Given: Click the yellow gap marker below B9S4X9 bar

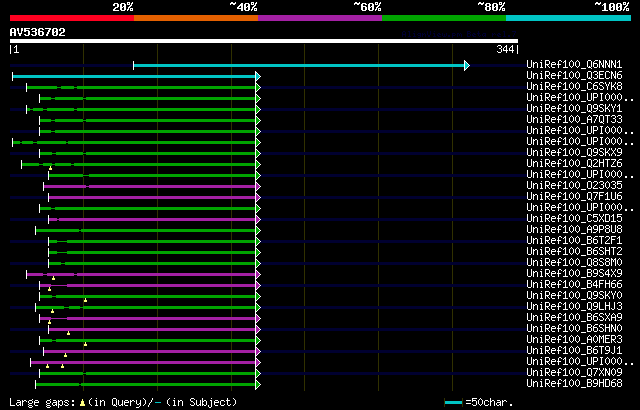Looking at the screenshot, I should (x=53, y=278).
